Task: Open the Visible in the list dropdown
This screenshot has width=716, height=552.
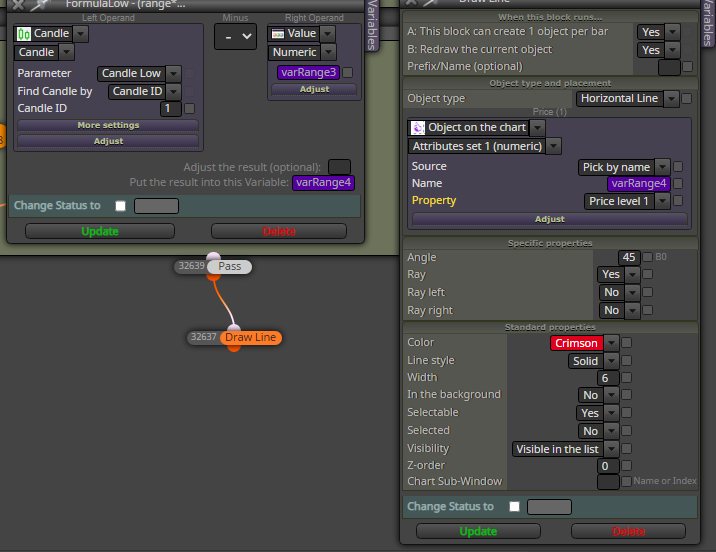Action: [x=611, y=449]
